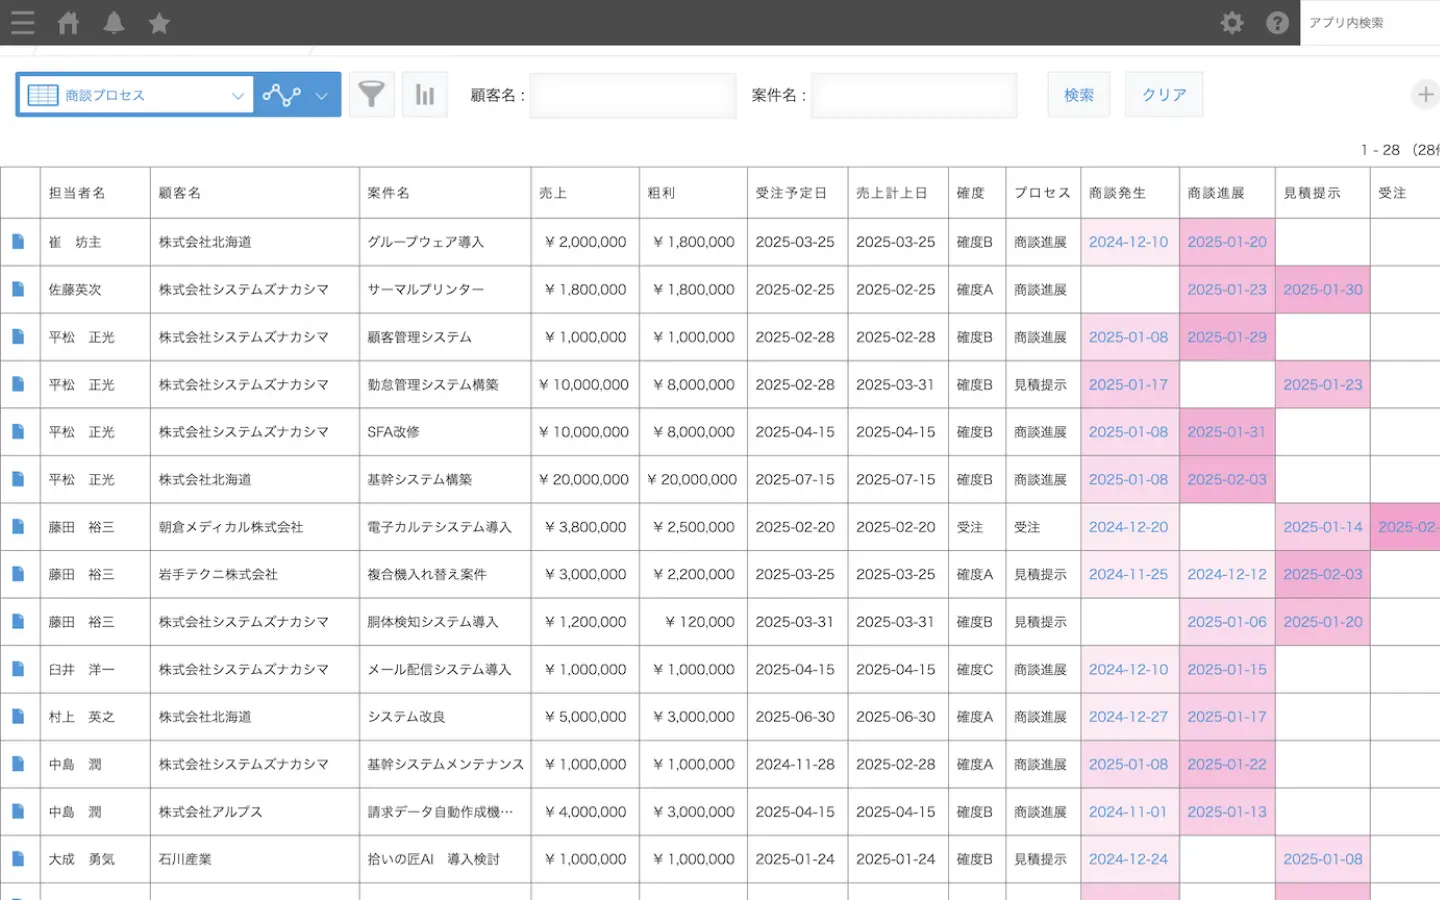Click the アプリ内検索 search box
Viewport: 1440px width, 900px height.
pyautogui.click(x=1370, y=22)
